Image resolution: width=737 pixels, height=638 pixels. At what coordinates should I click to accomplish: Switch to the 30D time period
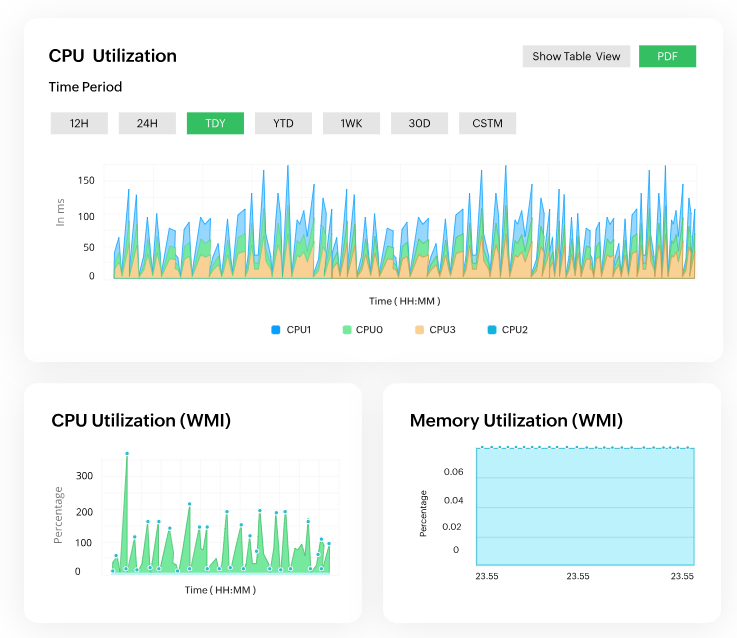coord(419,124)
